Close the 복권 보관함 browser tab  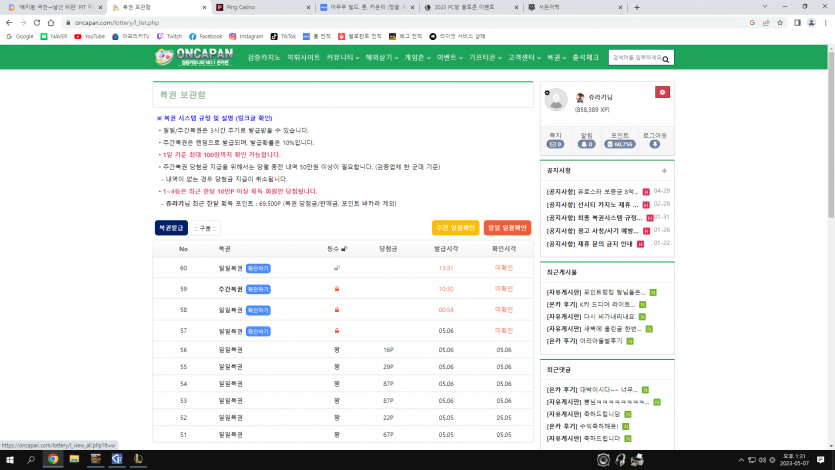[x=204, y=7]
